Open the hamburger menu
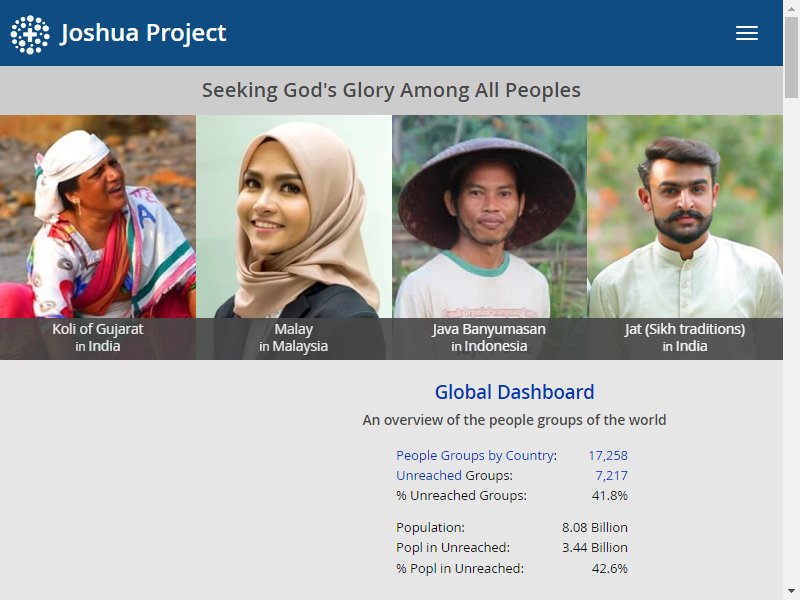Image resolution: width=800 pixels, height=600 pixels. point(746,33)
